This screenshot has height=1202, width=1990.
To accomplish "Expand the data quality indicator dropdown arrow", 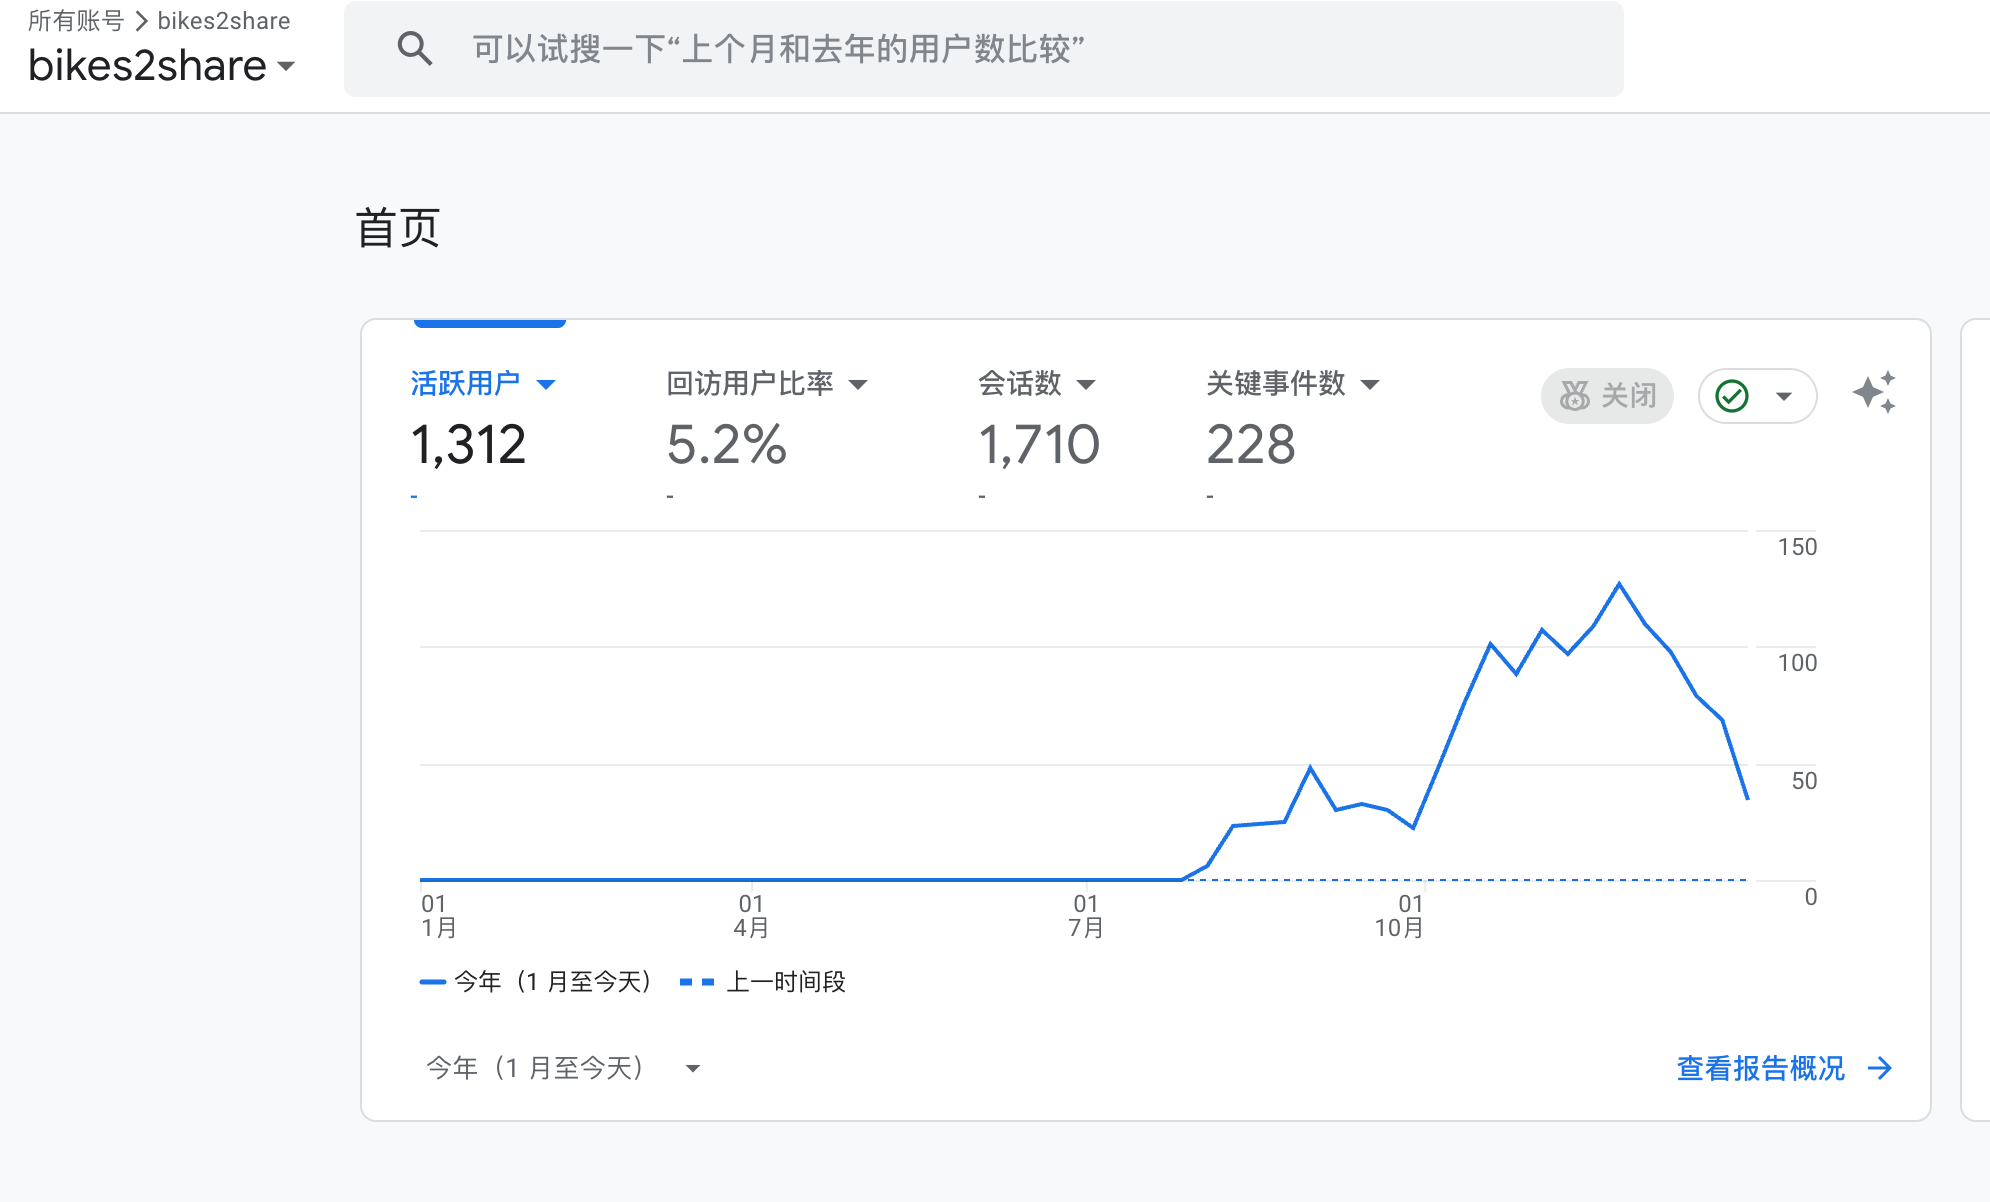I will [1784, 396].
